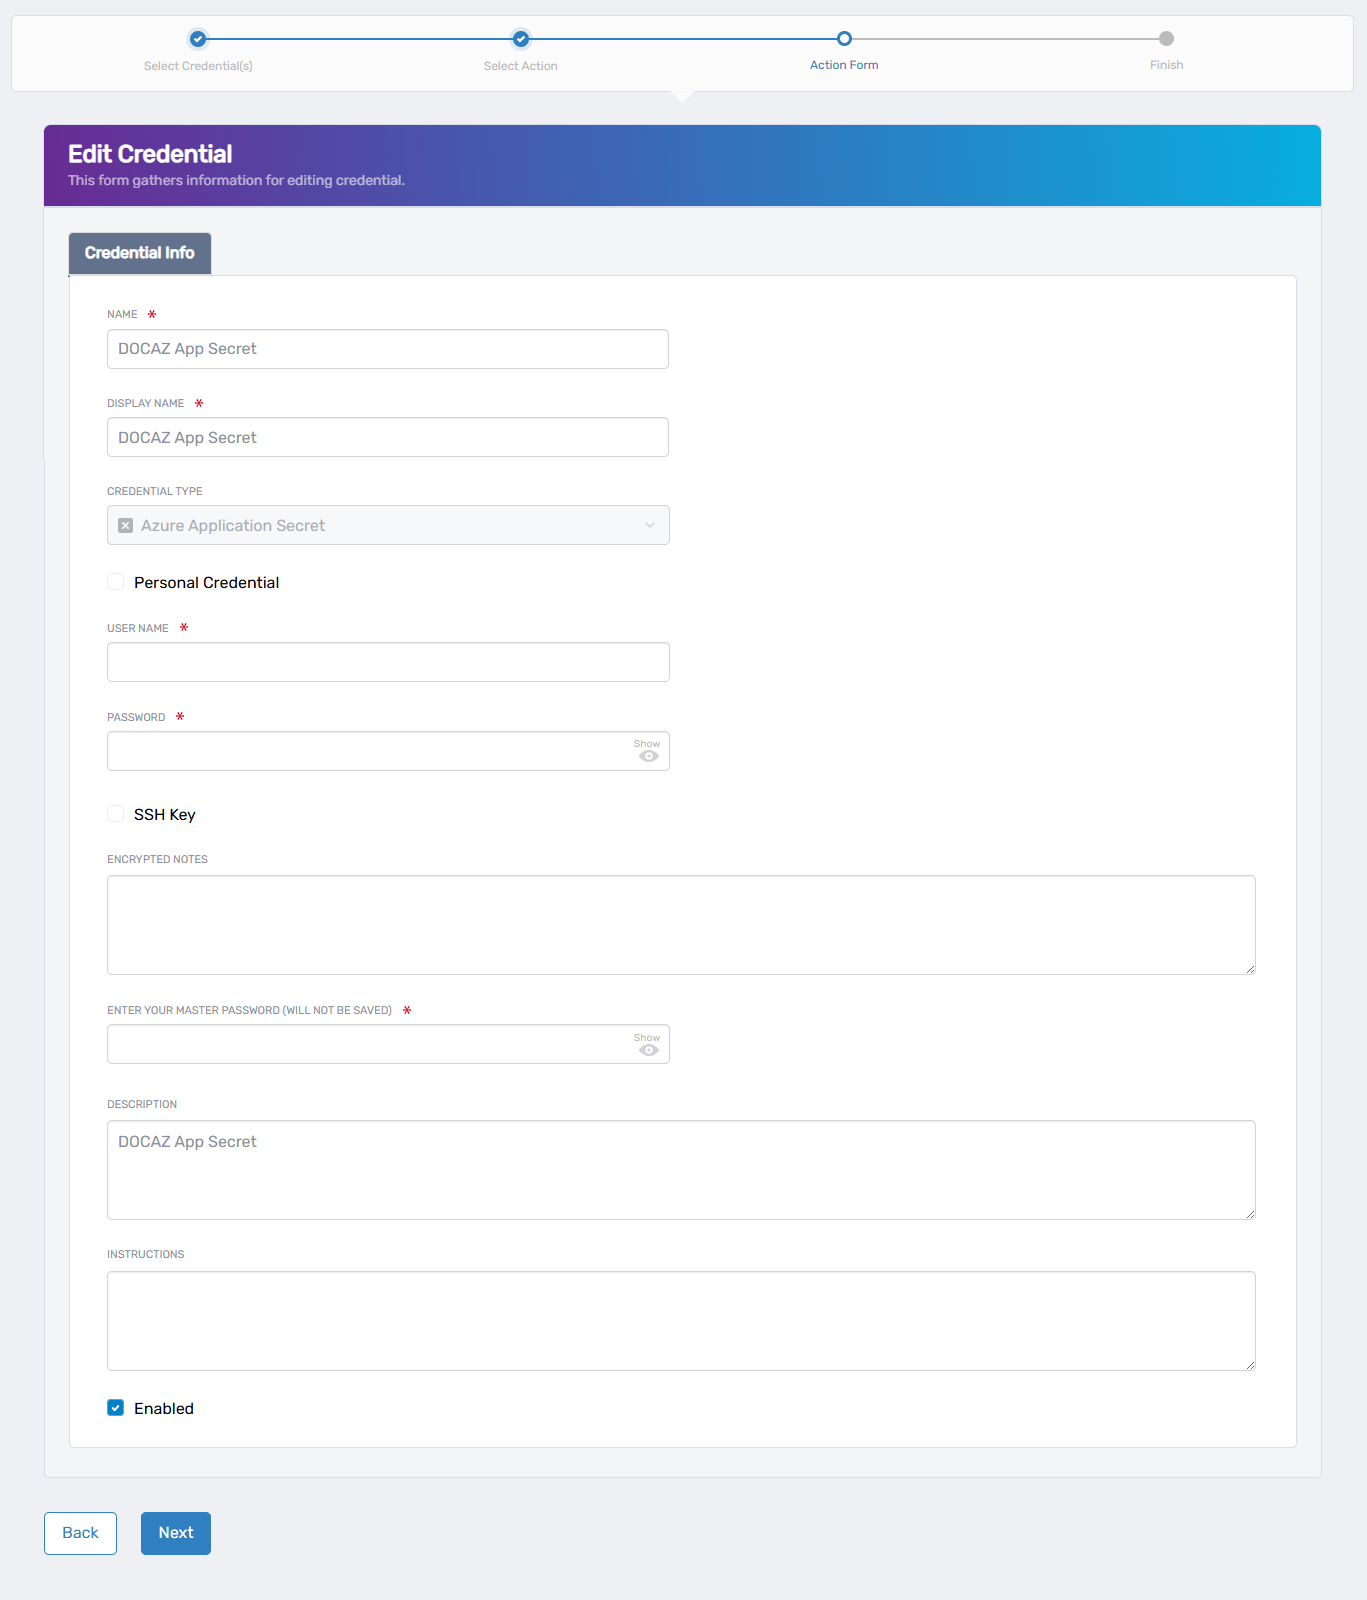The width and height of the screenshot is (1367, 1600).
Task: Click Show above the Password eye icon
Action: click(647, 743)
